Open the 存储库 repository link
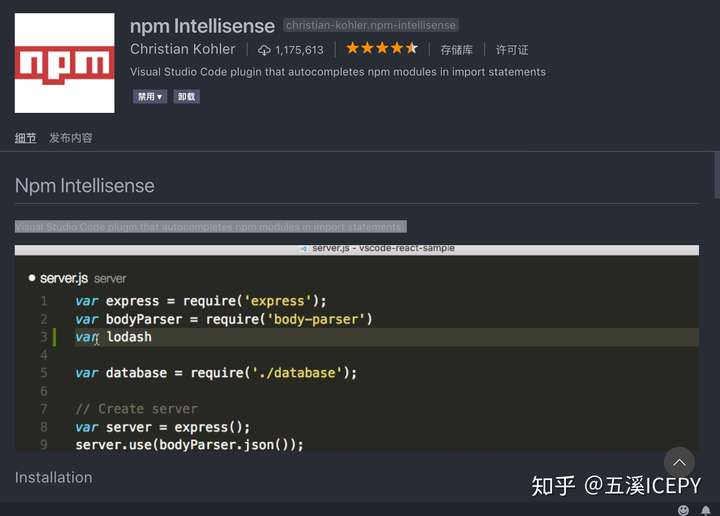 click(x=456, y=50)
